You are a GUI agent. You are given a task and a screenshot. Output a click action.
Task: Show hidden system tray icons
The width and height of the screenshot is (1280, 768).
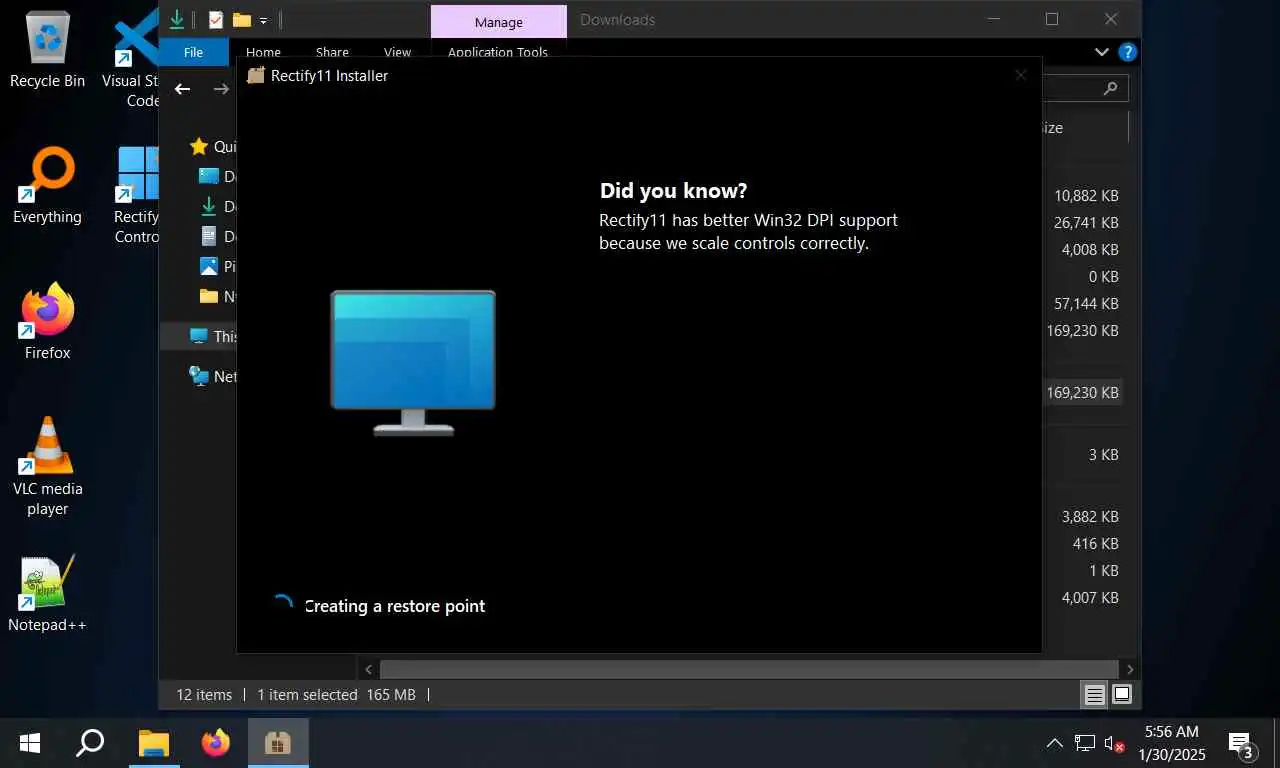[1054, 743]
